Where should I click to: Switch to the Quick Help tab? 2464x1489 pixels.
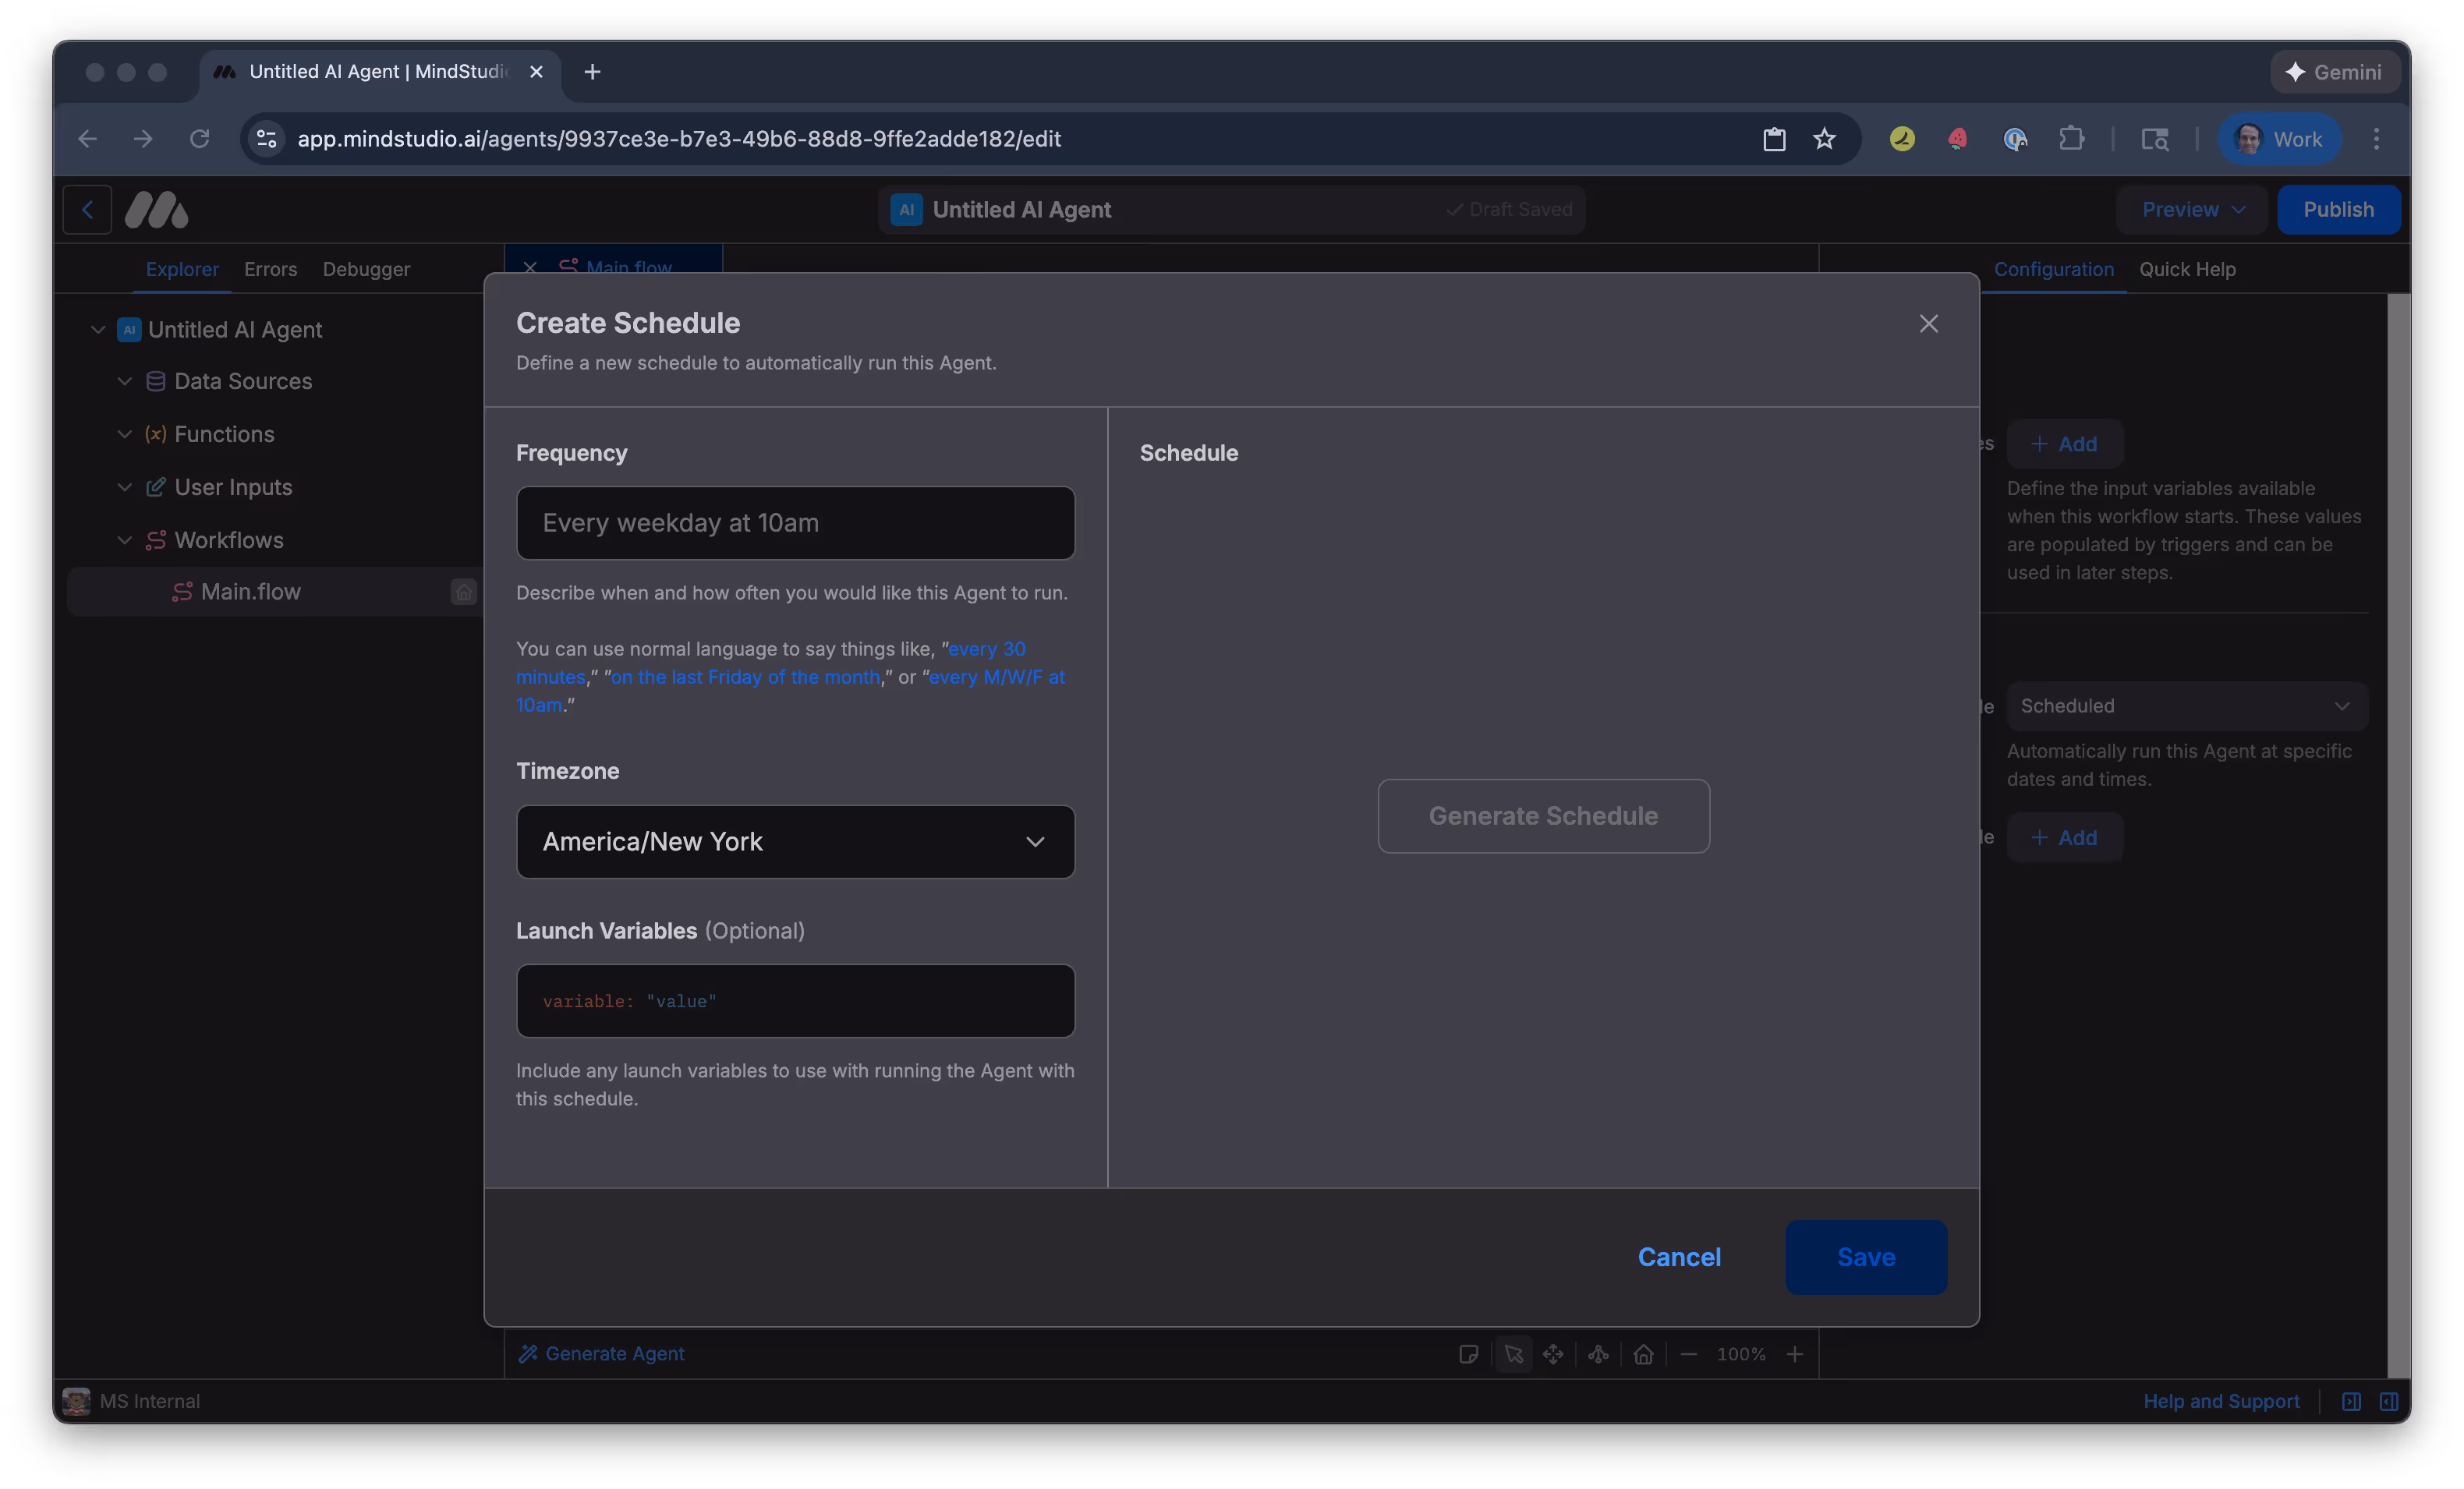pos(2188,269)
